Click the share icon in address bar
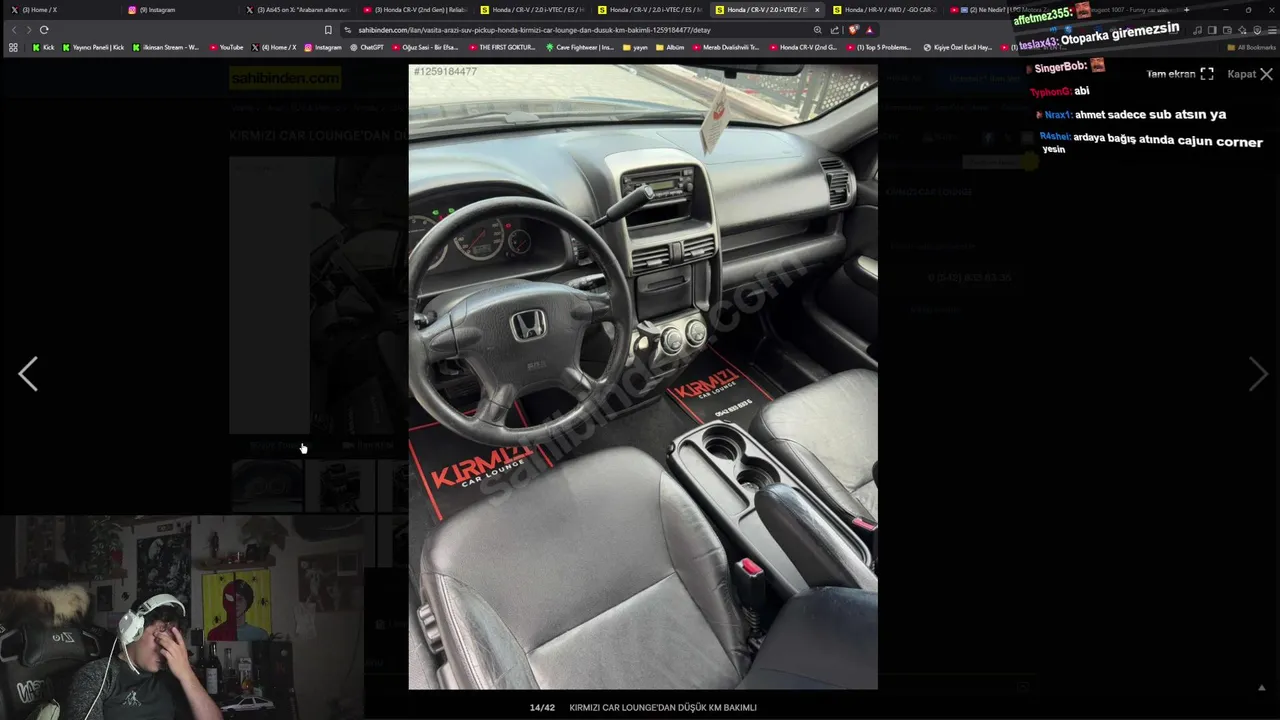The height and width of the screenshot is (720, 1280). 835,30
